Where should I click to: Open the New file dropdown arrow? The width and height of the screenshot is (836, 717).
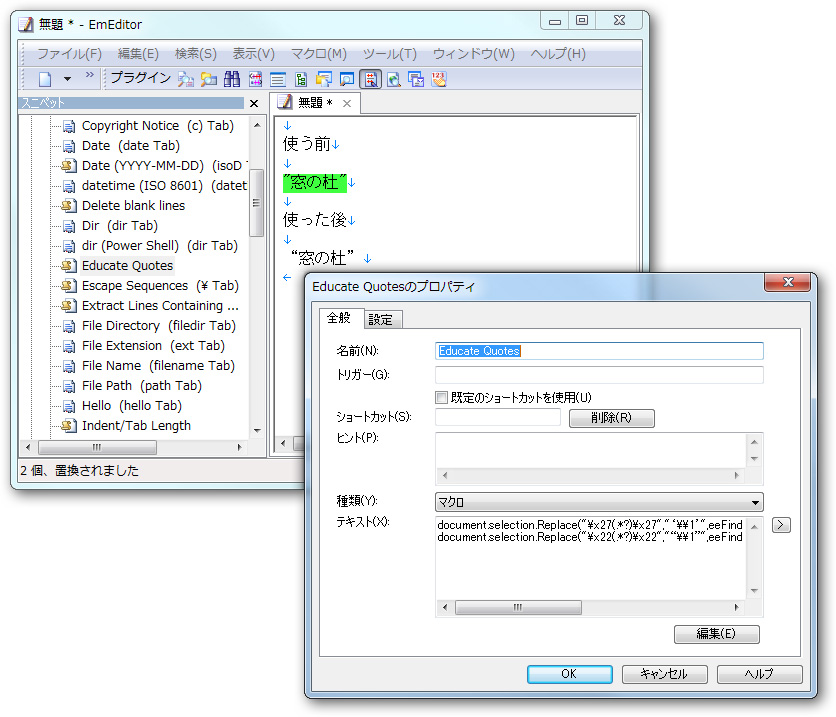point(67,79)
